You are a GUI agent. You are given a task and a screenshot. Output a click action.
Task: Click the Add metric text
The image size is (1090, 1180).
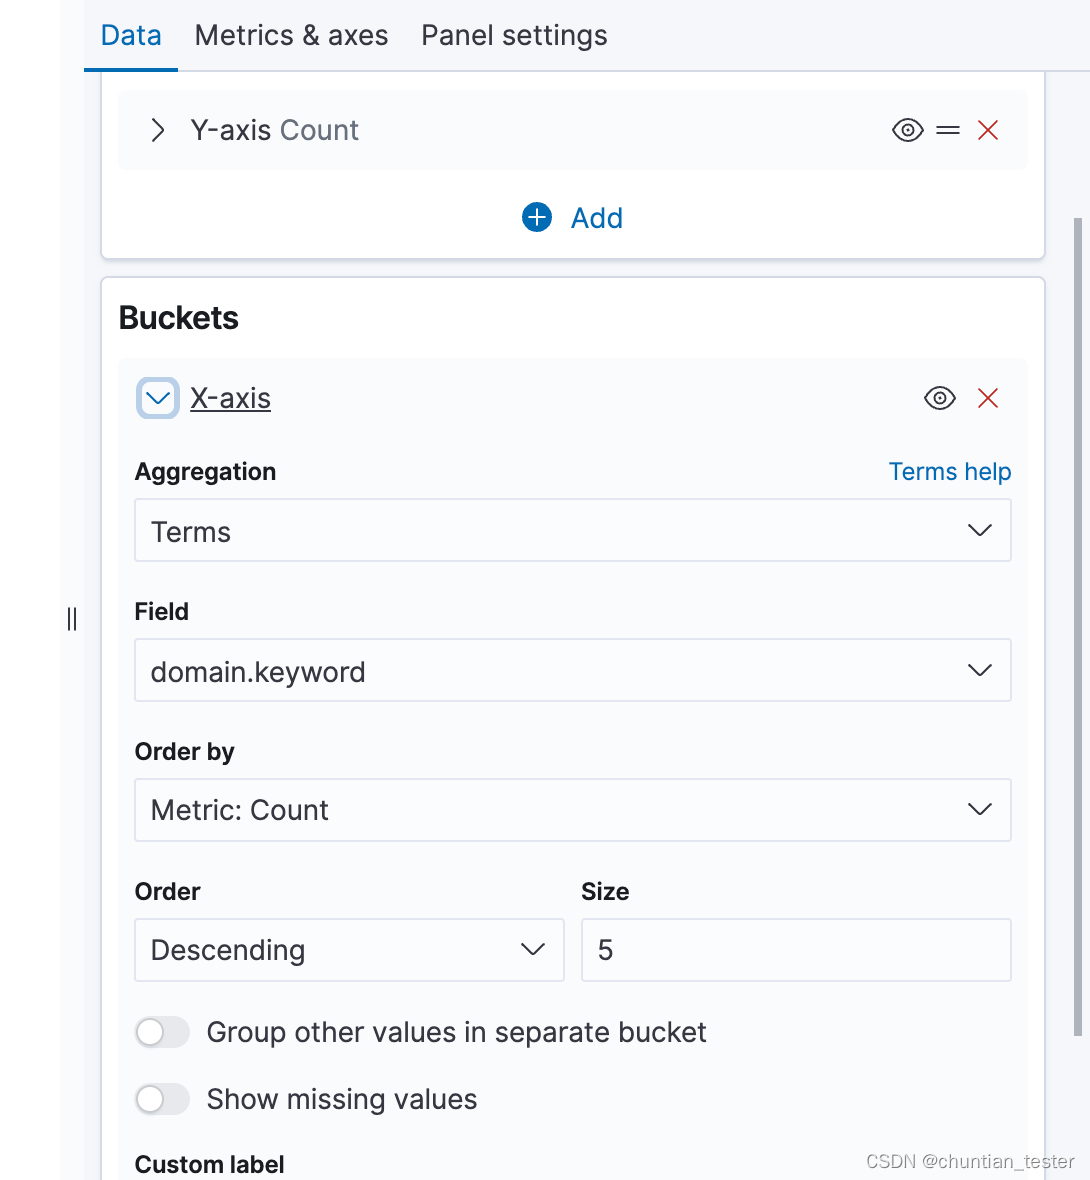[x=597, y=218]
